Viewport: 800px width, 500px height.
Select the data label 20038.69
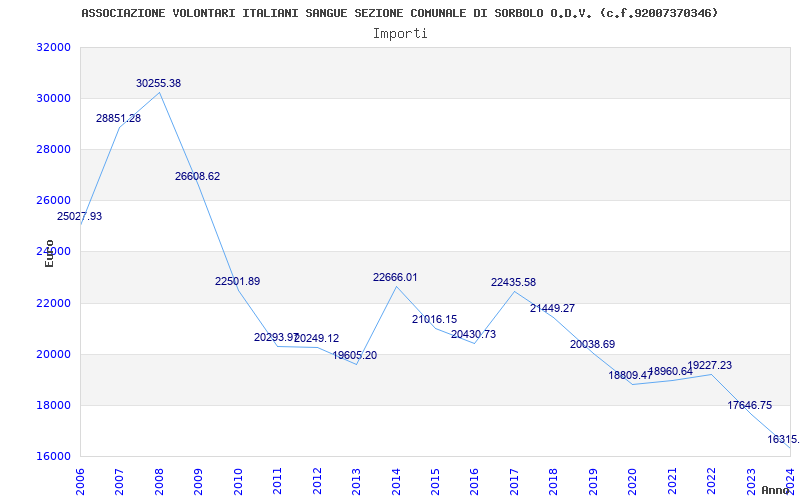tap(592, 344)
